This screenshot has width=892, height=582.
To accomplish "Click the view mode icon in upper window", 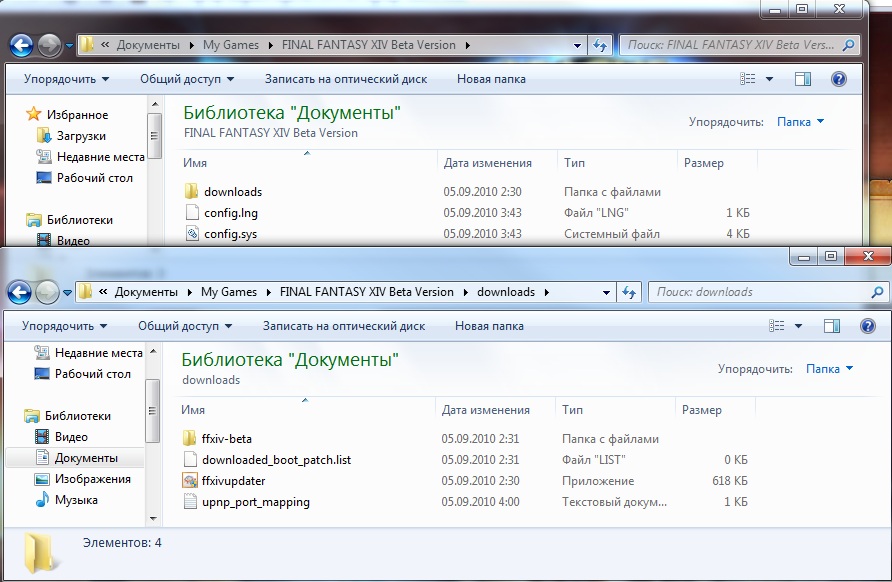I will (x=748, y=79).
